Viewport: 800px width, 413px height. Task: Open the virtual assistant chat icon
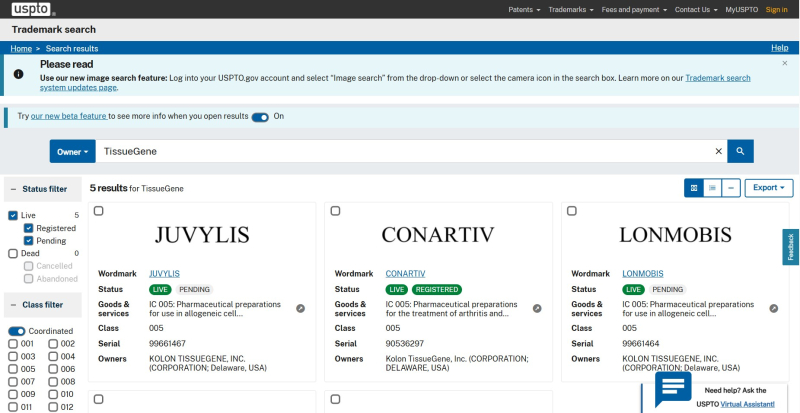[x=673, y=390]
